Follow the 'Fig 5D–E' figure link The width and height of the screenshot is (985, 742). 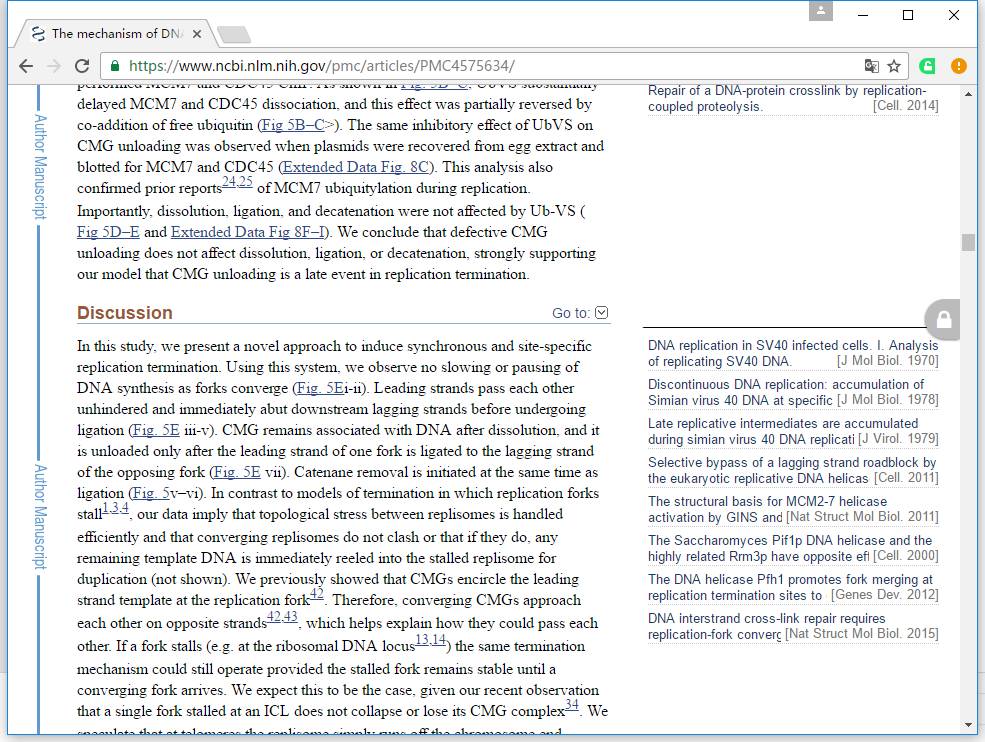[x=108, y=232]
